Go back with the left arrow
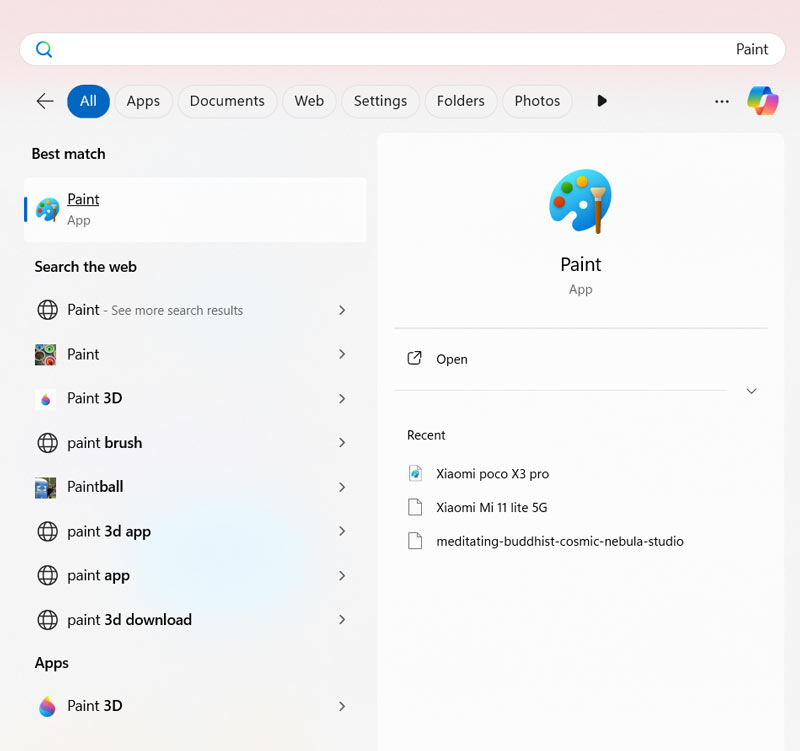The image size is (800, 751). click(x=45, y=101)
